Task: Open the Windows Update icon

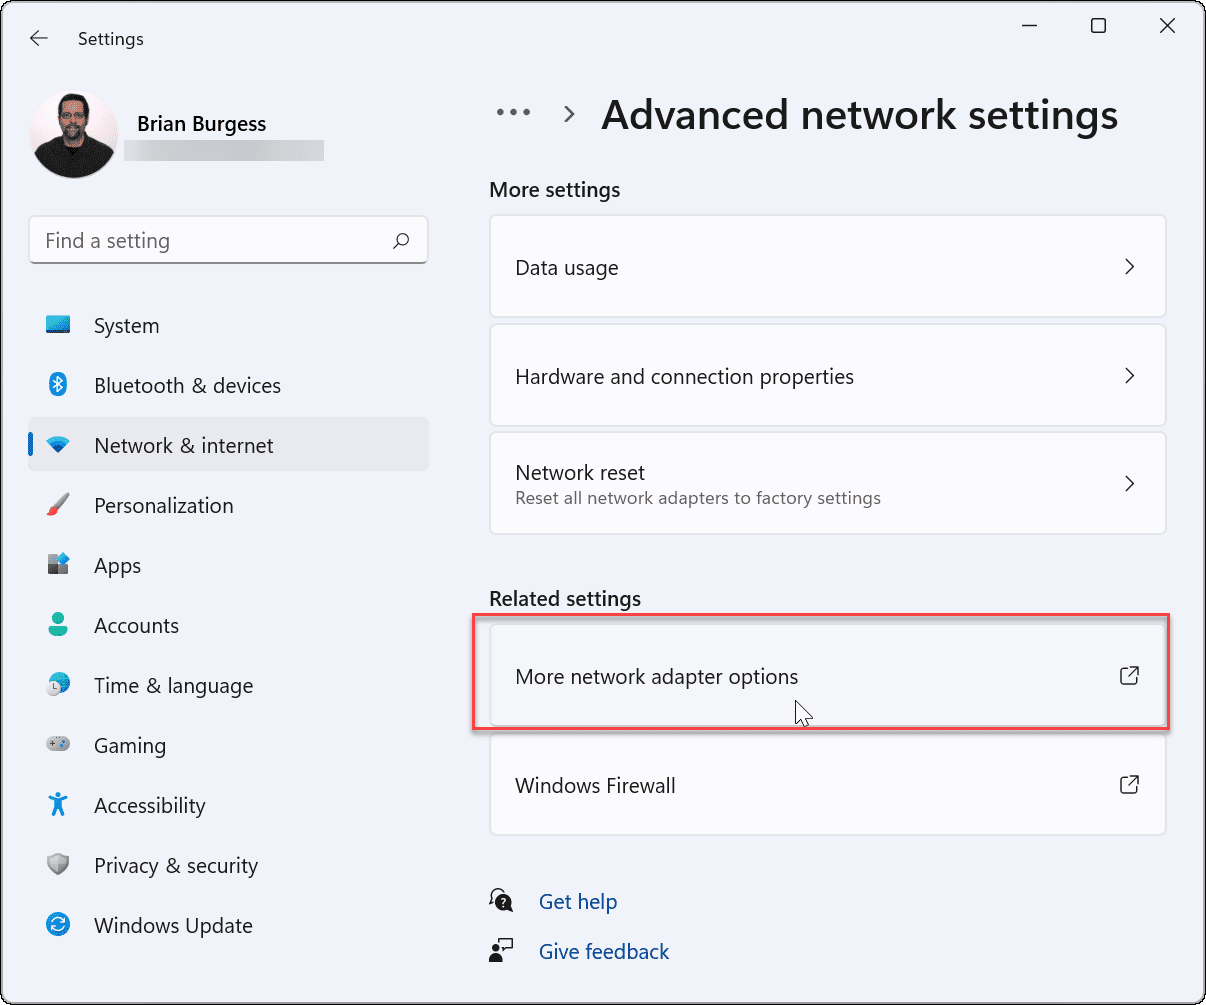Action: 58,924
